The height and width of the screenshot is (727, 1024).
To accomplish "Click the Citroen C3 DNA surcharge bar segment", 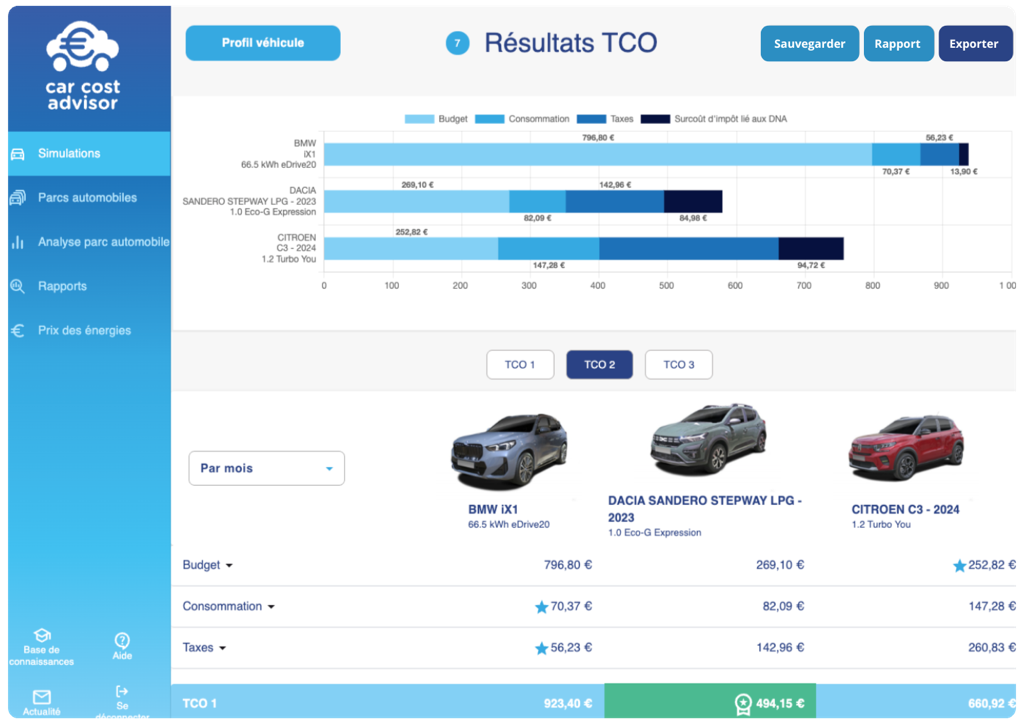I will (811, 249).
